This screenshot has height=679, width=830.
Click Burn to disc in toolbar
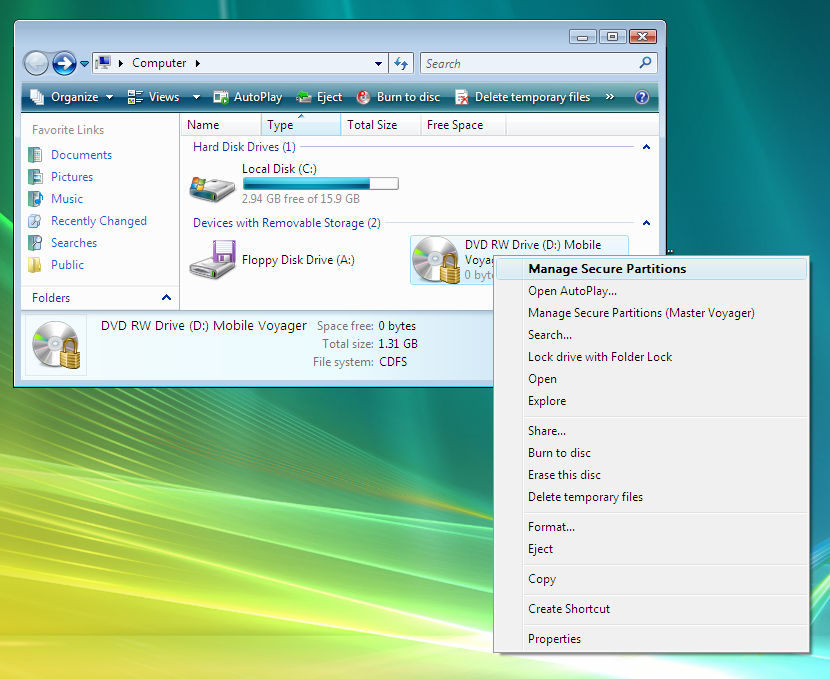[398, 97]
